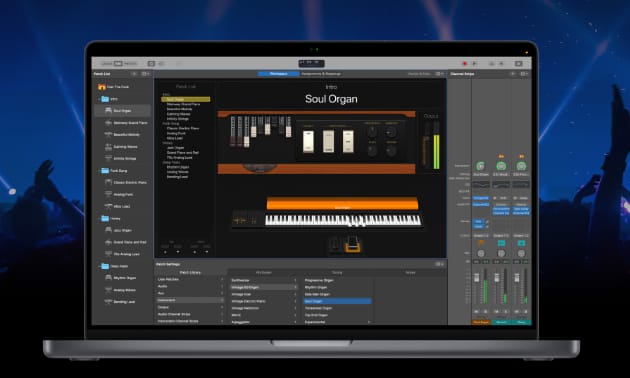Open the Patch List action menu icon

click(146, 74)
